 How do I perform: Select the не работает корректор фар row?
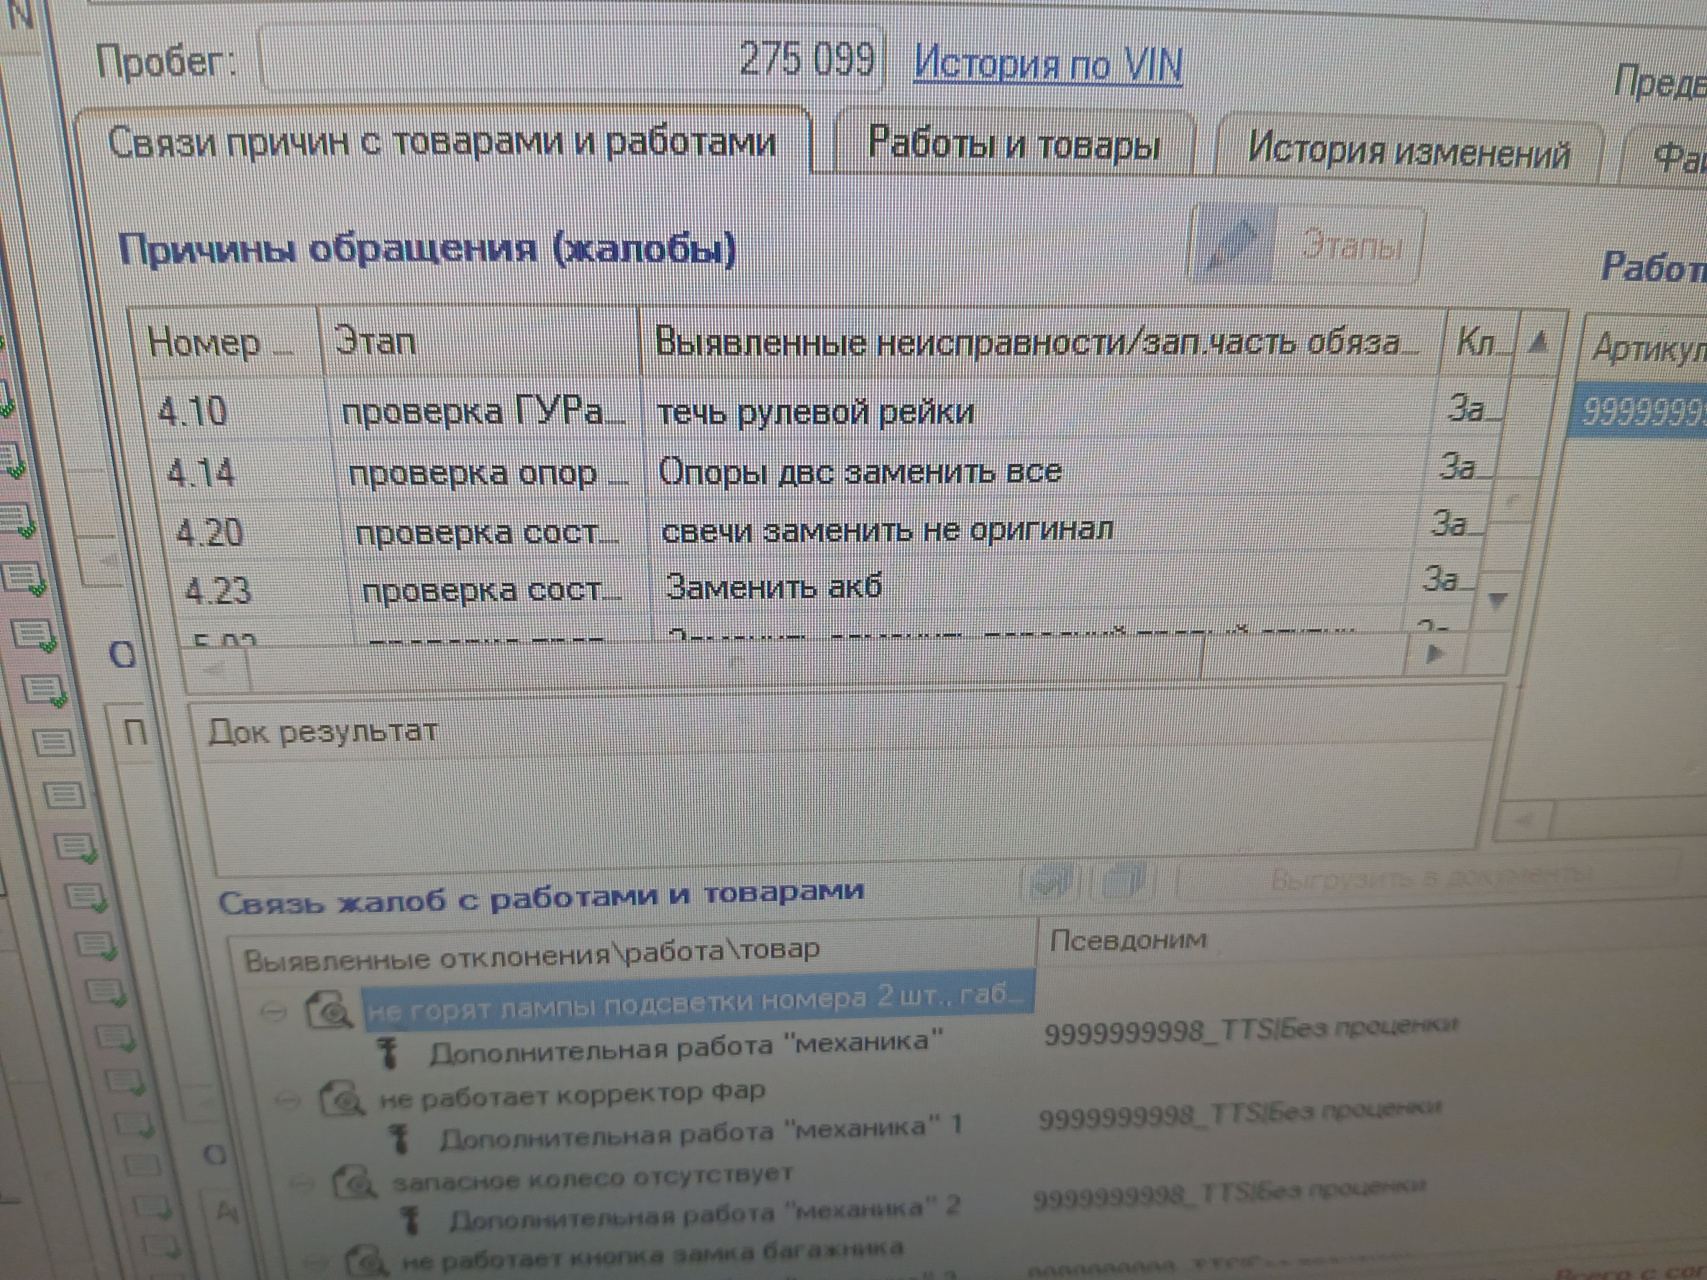pos(572,1094)
